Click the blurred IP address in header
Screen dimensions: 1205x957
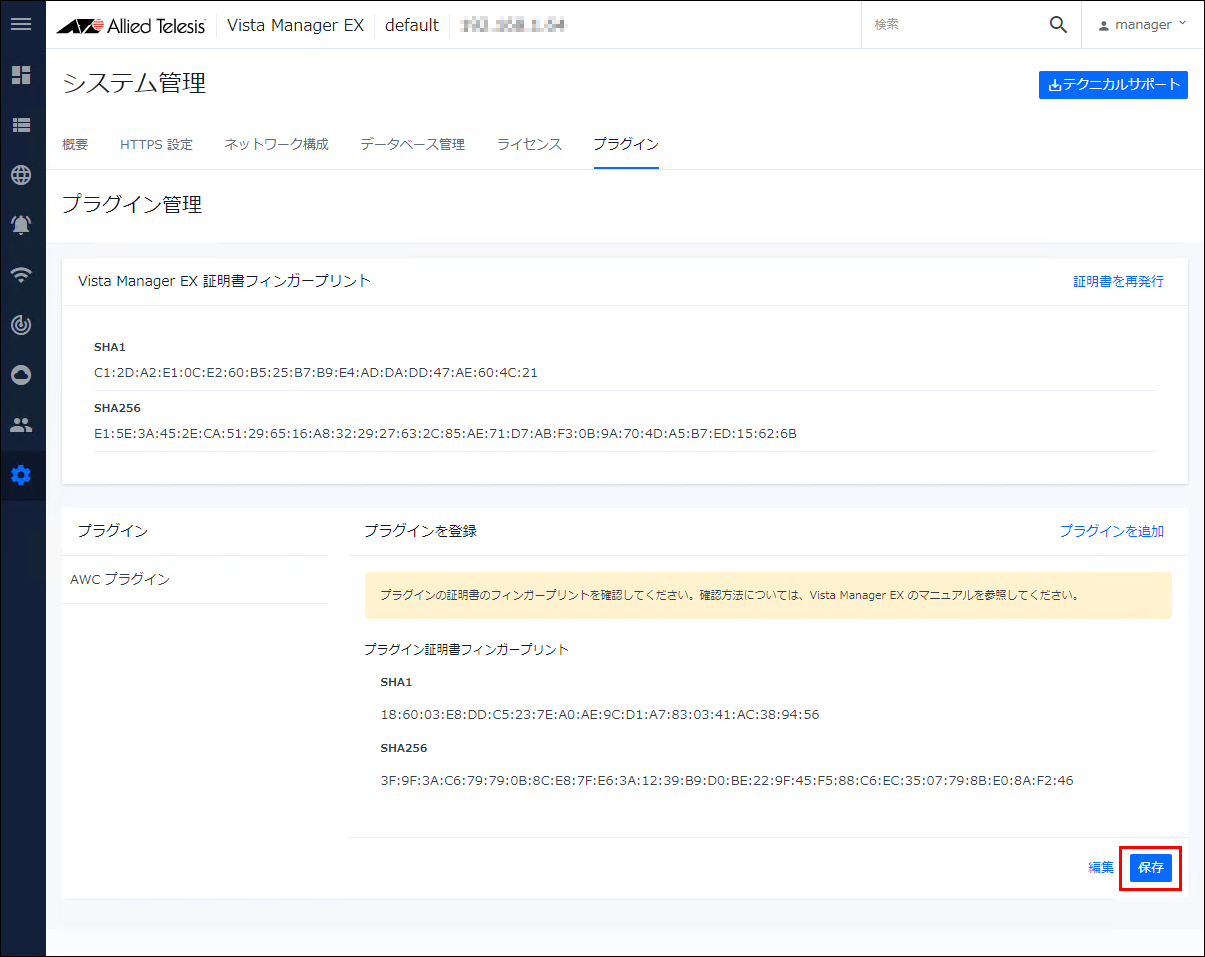point(513,26)
